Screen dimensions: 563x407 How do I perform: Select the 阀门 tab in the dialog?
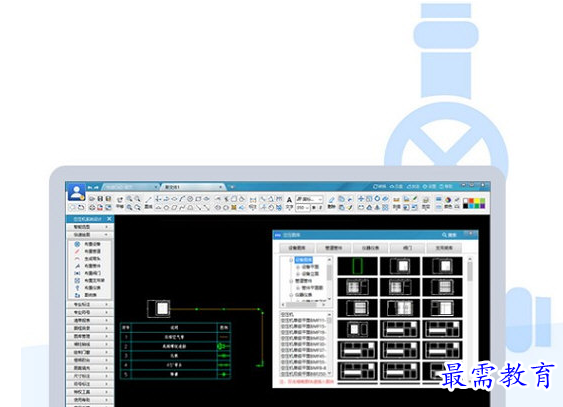(x=407, y=248)
